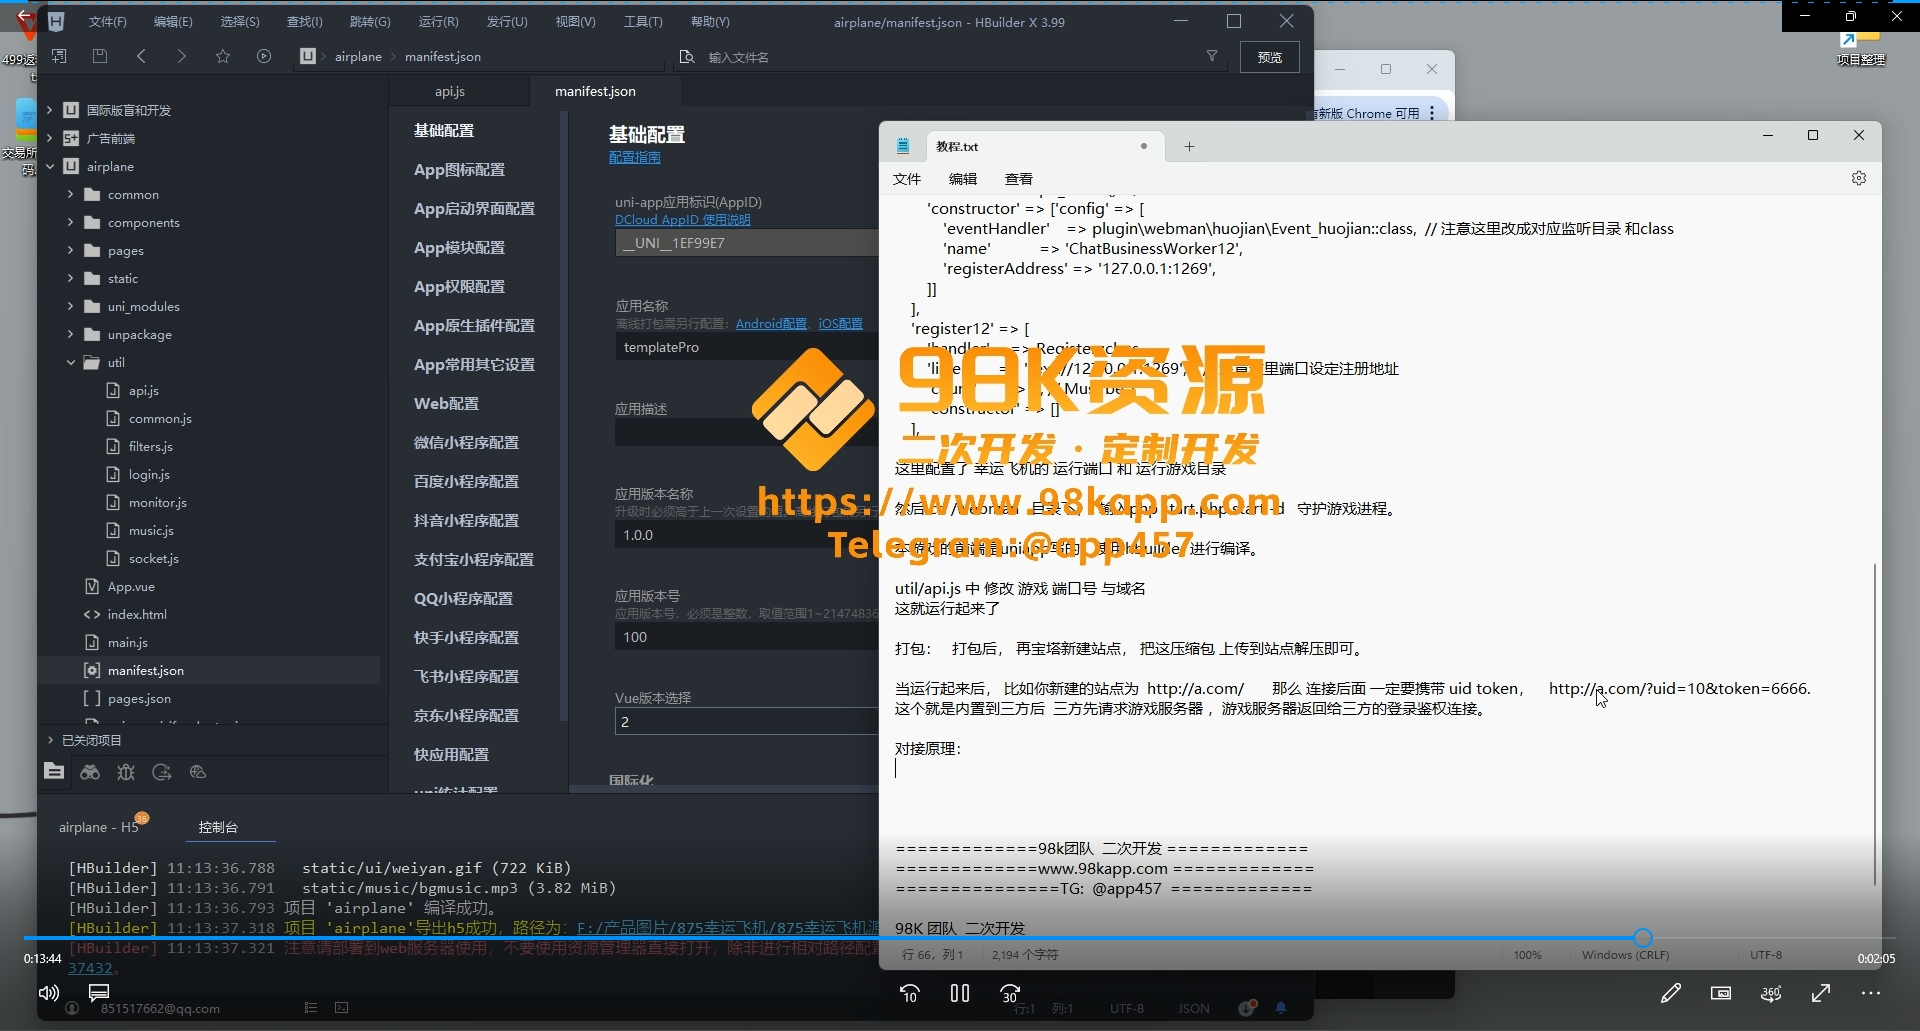
Task: Go forward with the HBuilder forward arrow
Action: [181, 57]
